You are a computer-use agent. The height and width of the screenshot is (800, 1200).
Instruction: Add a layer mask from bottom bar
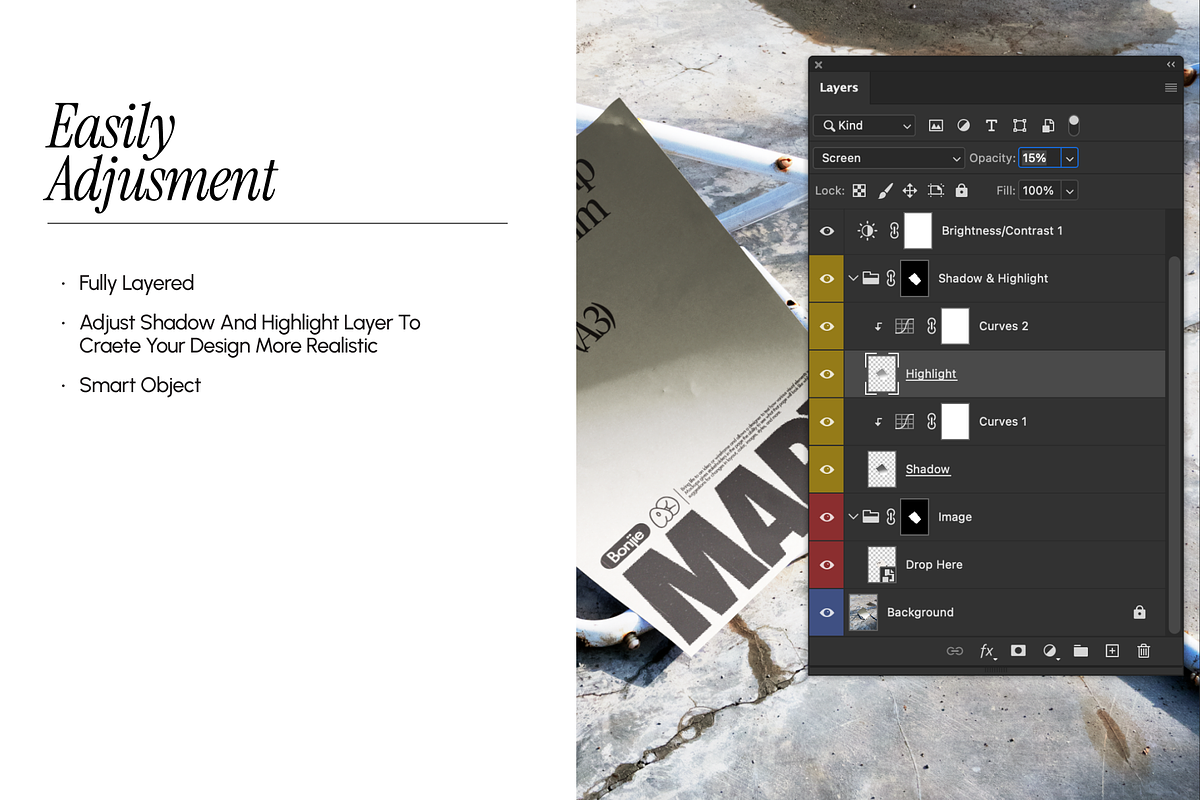(1018, 651)
